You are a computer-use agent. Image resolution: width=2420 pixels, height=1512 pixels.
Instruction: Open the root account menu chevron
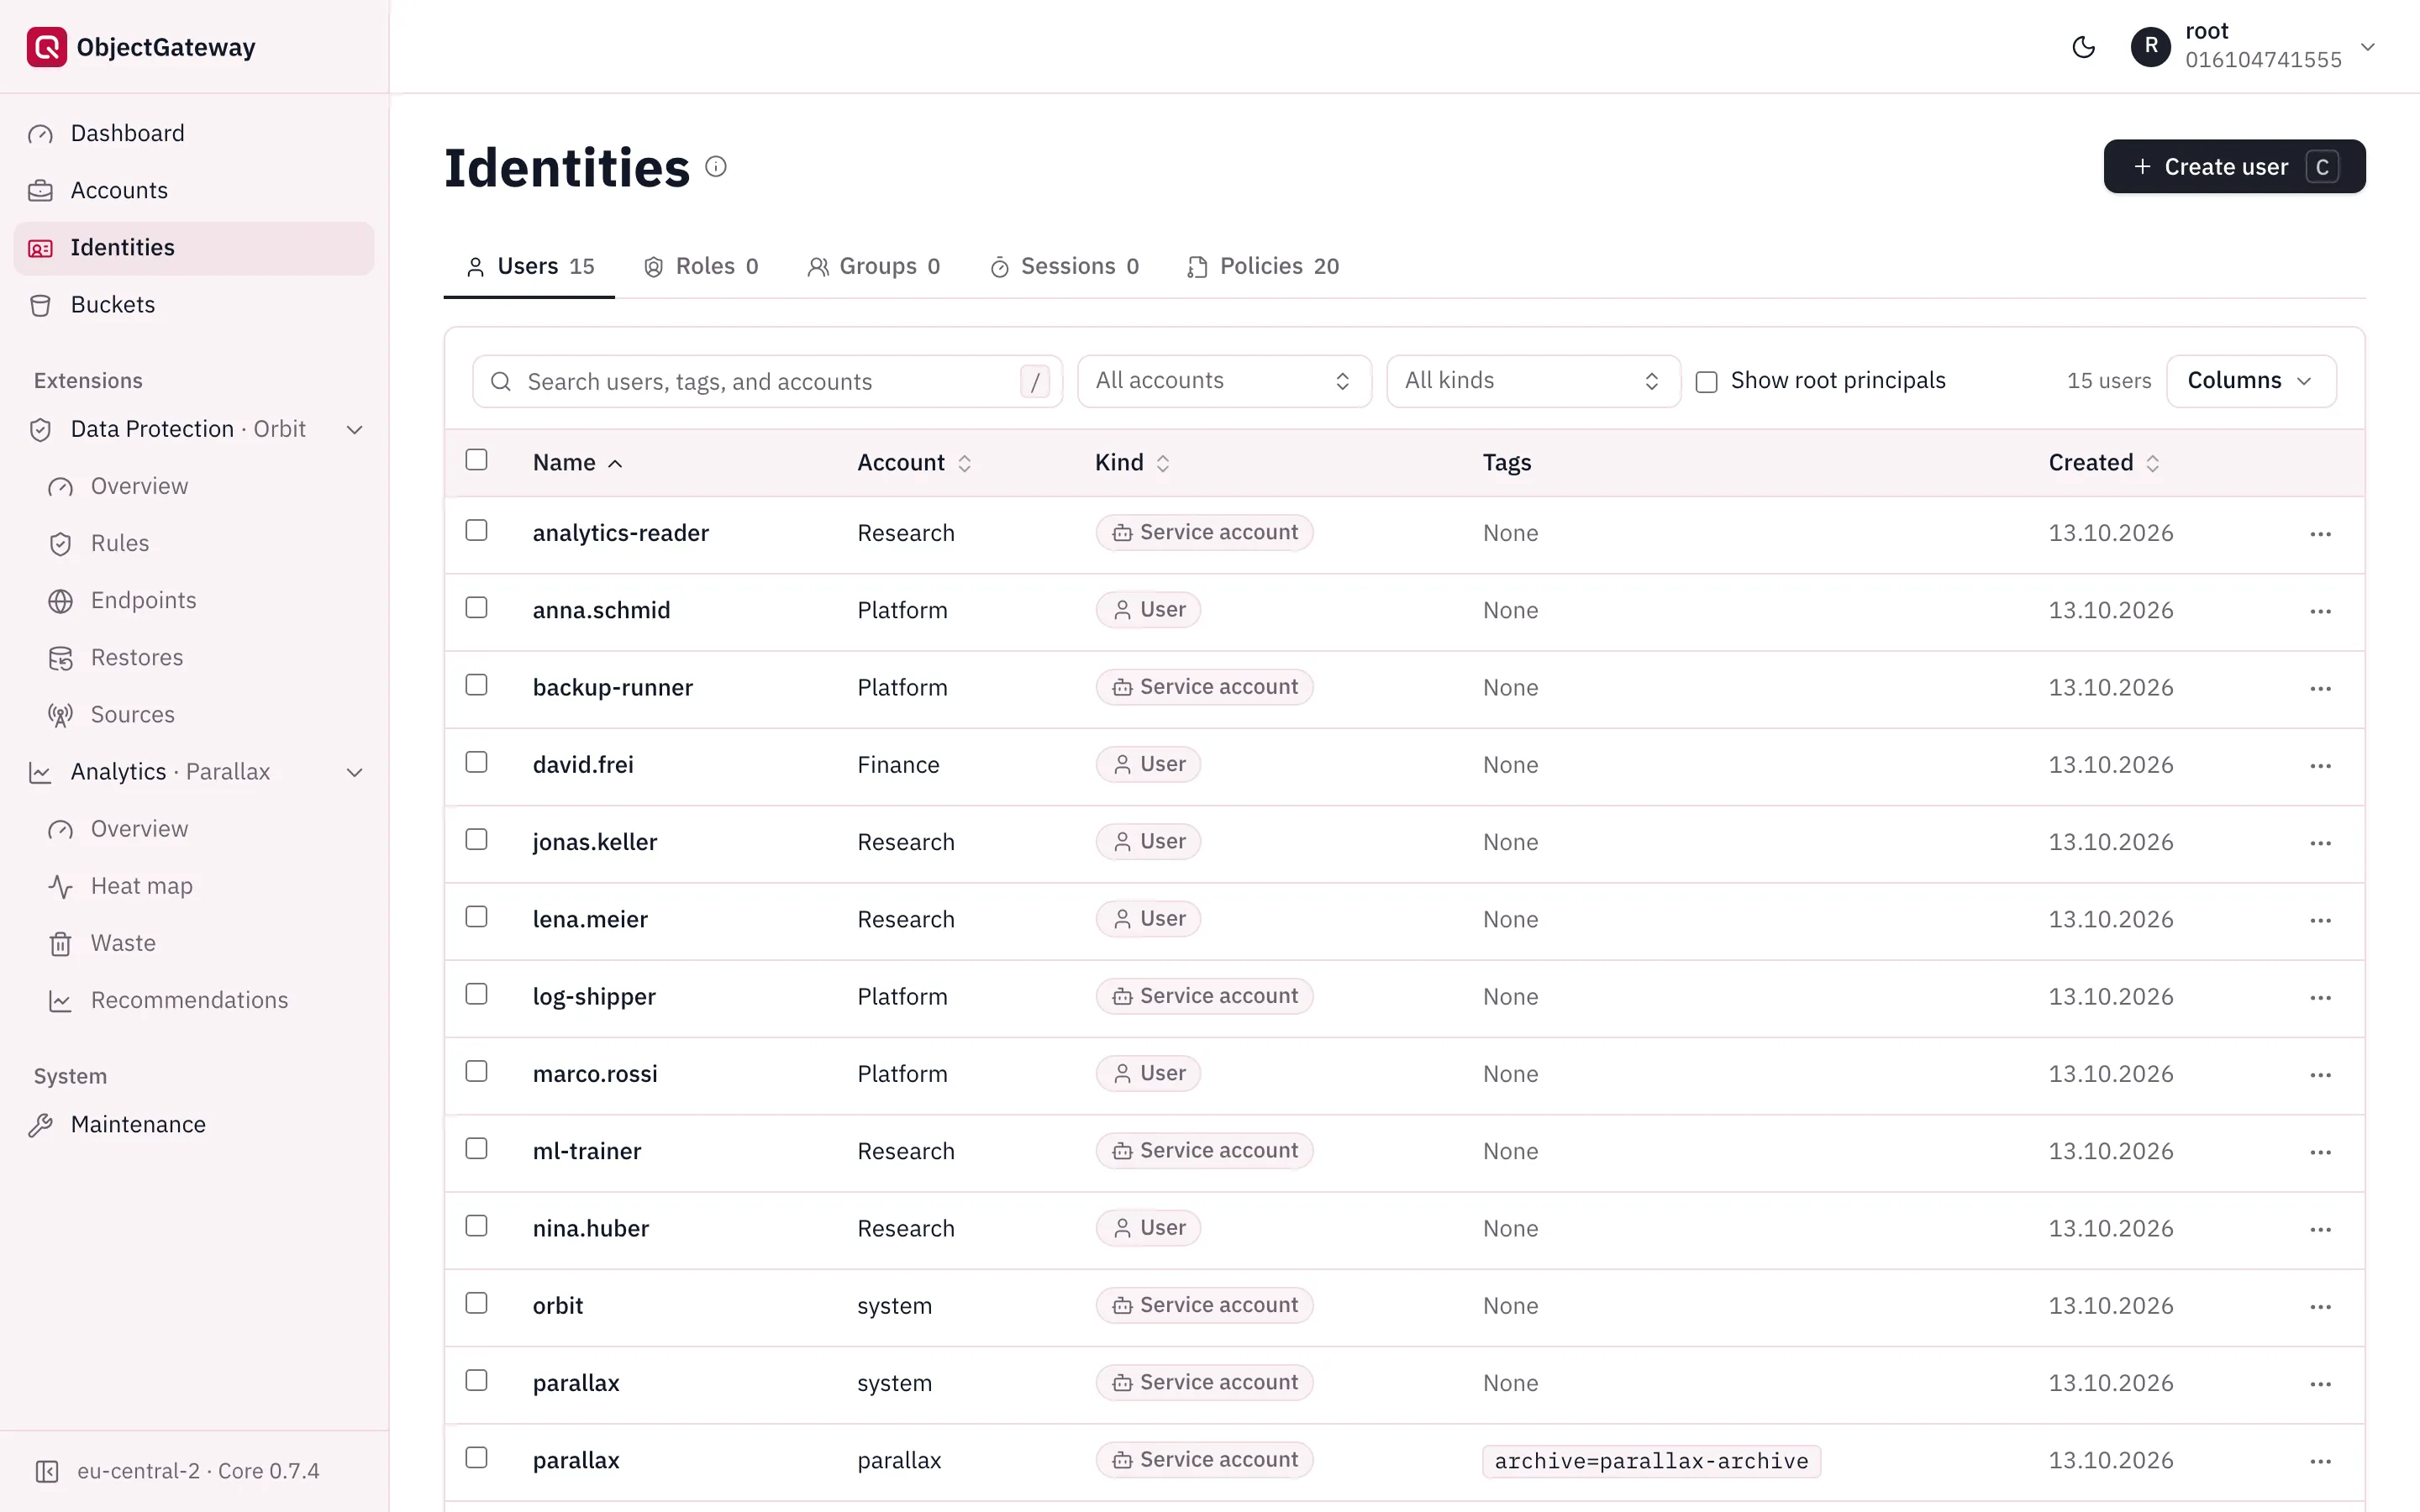2367,47
